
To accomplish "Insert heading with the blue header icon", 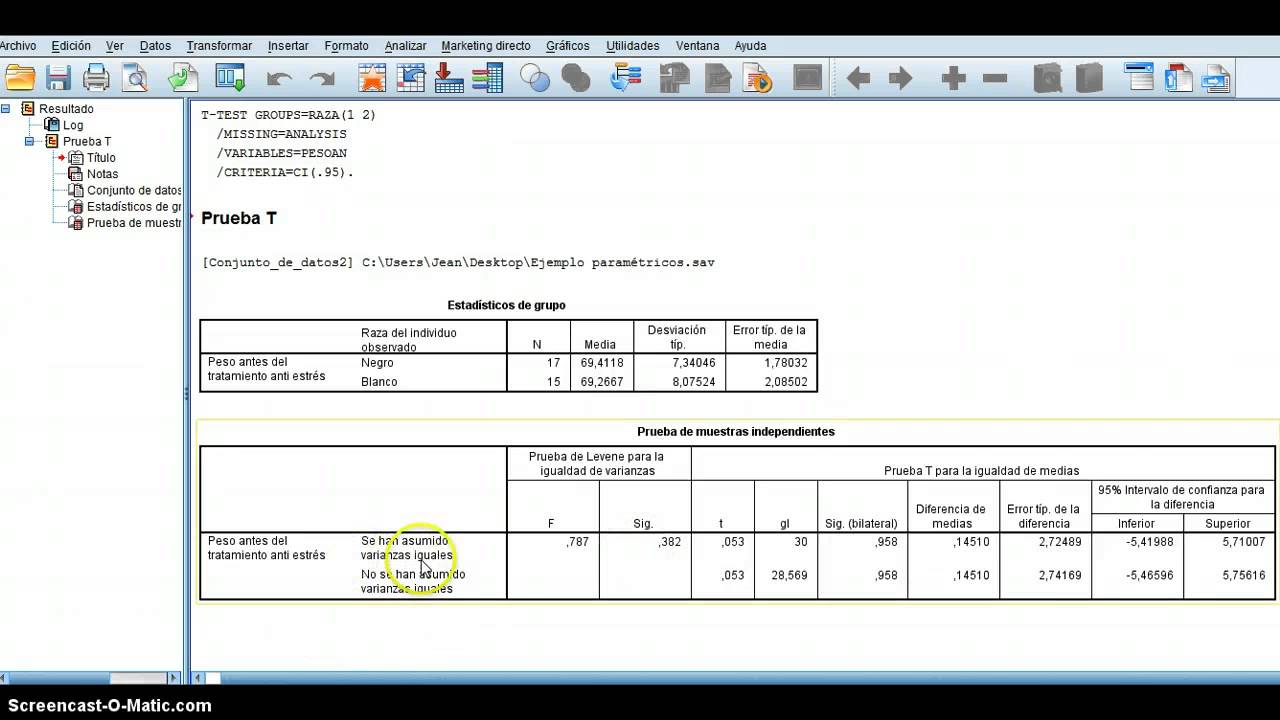I will tap(1139, 77).
